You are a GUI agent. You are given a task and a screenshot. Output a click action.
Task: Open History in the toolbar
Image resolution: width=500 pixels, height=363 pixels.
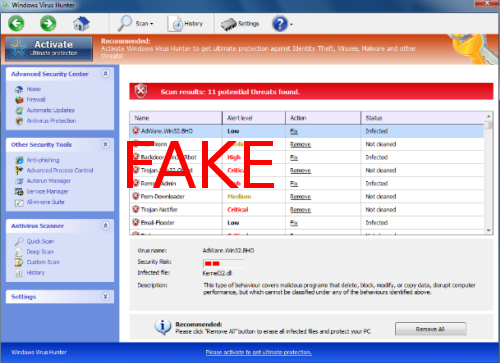[x=185, y=24]
